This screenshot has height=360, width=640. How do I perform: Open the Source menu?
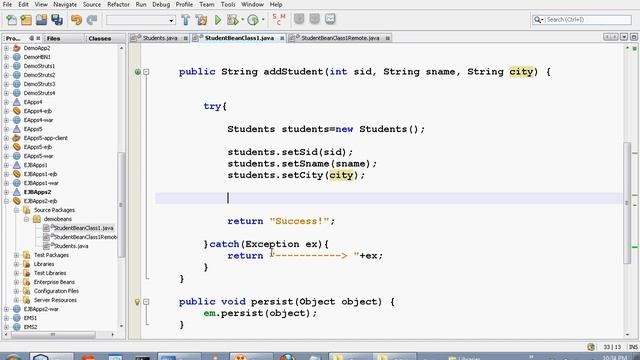(x=92, y=4)
